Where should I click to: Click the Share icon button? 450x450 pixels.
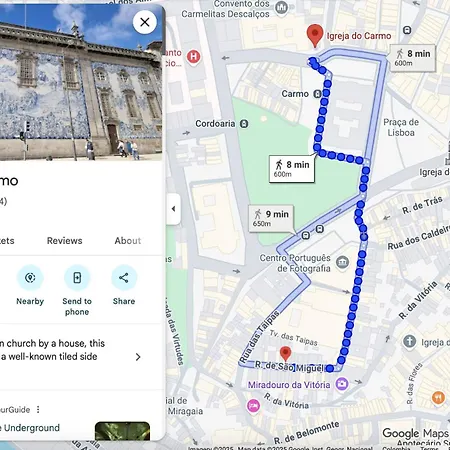click(x=124, y=278)
